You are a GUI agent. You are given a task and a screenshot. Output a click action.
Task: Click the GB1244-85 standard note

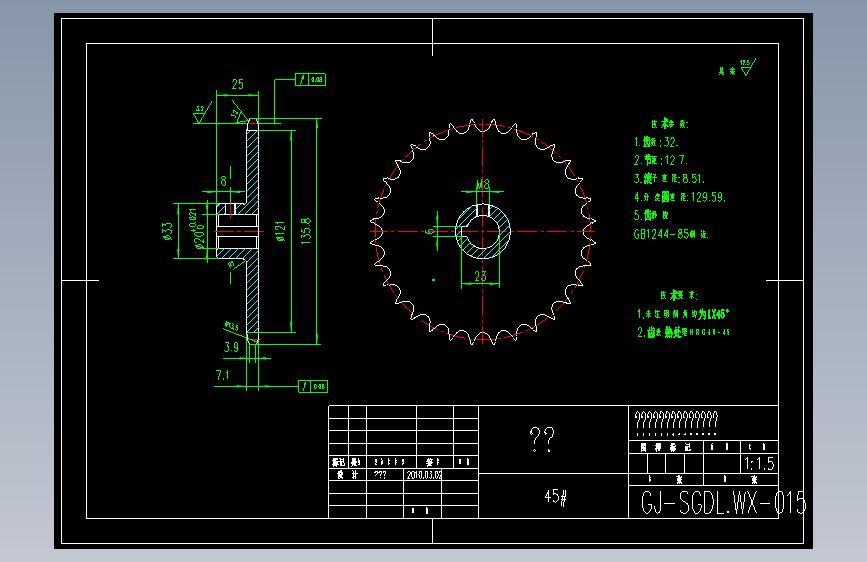(x=670, y=234)
